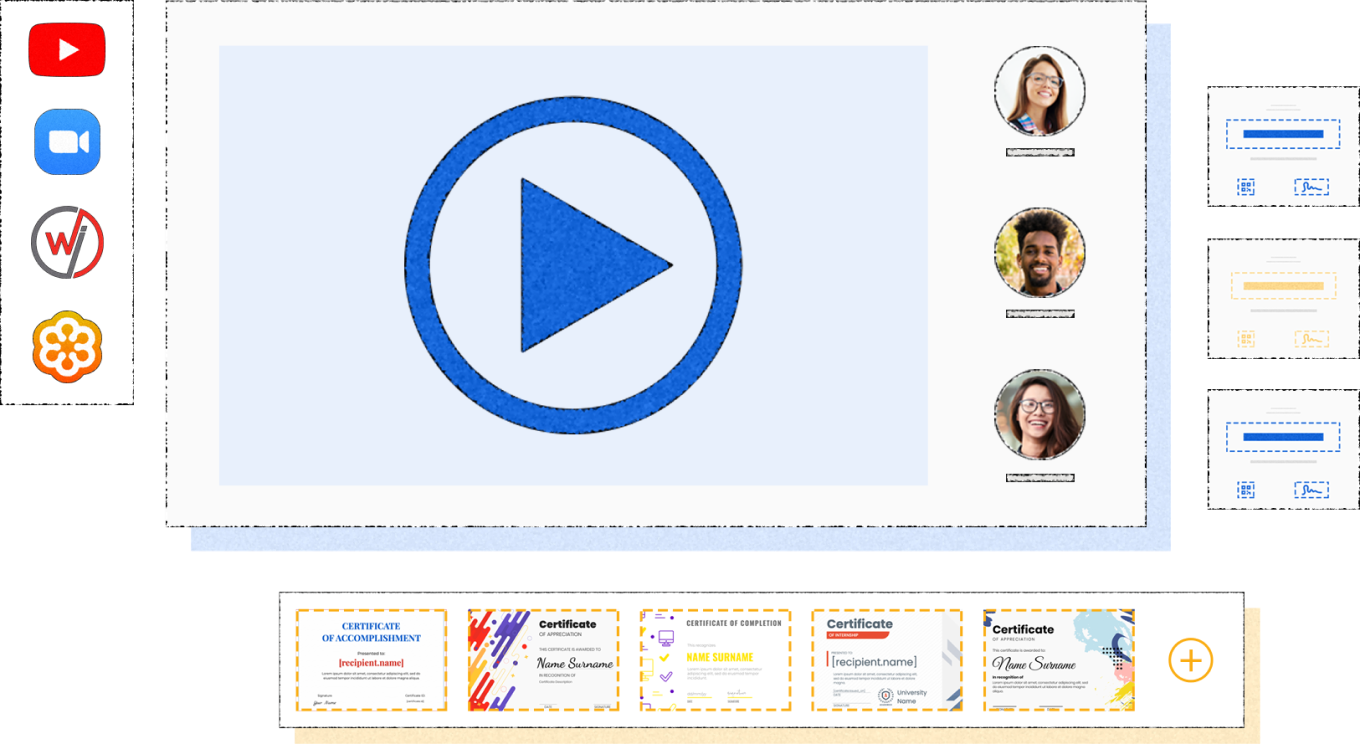Open the colorful Certificate of Appreciation template
The height and width of the screenshot is (745, 1360).
tap(543, 660)
